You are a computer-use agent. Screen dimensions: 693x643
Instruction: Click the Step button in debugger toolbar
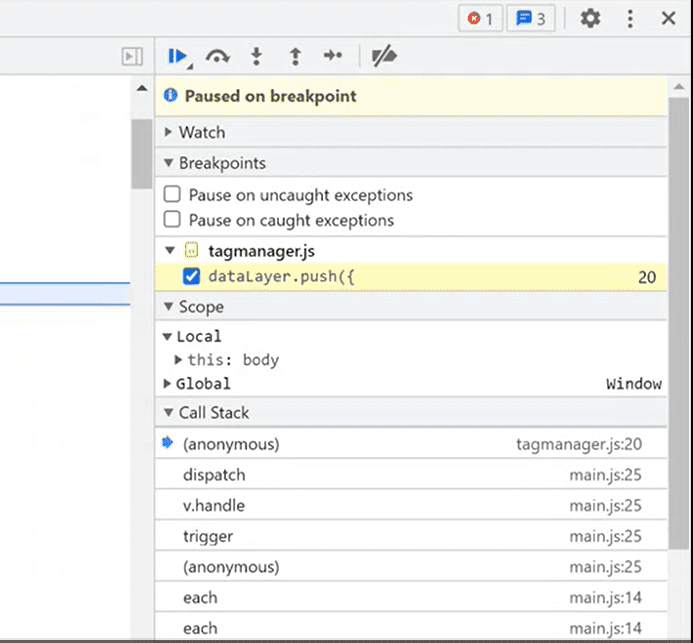pyautogui.click(x=333, y=57)
